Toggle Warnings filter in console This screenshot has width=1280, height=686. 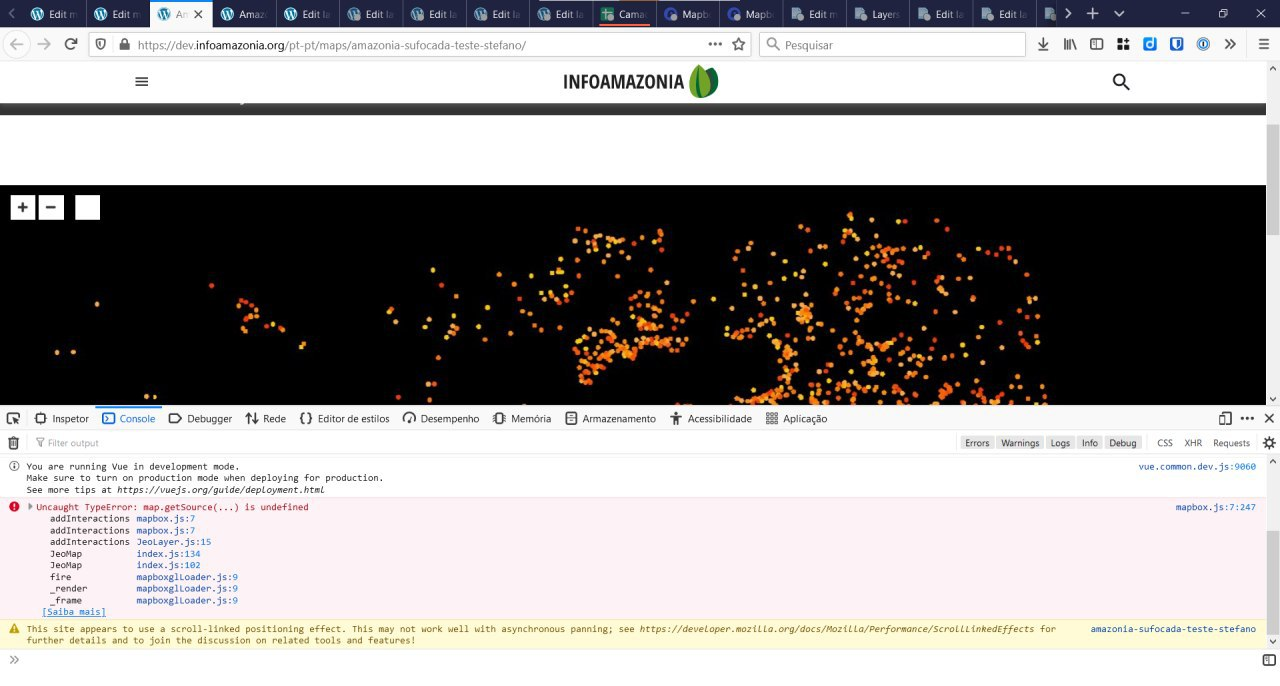click(1020, 442)
